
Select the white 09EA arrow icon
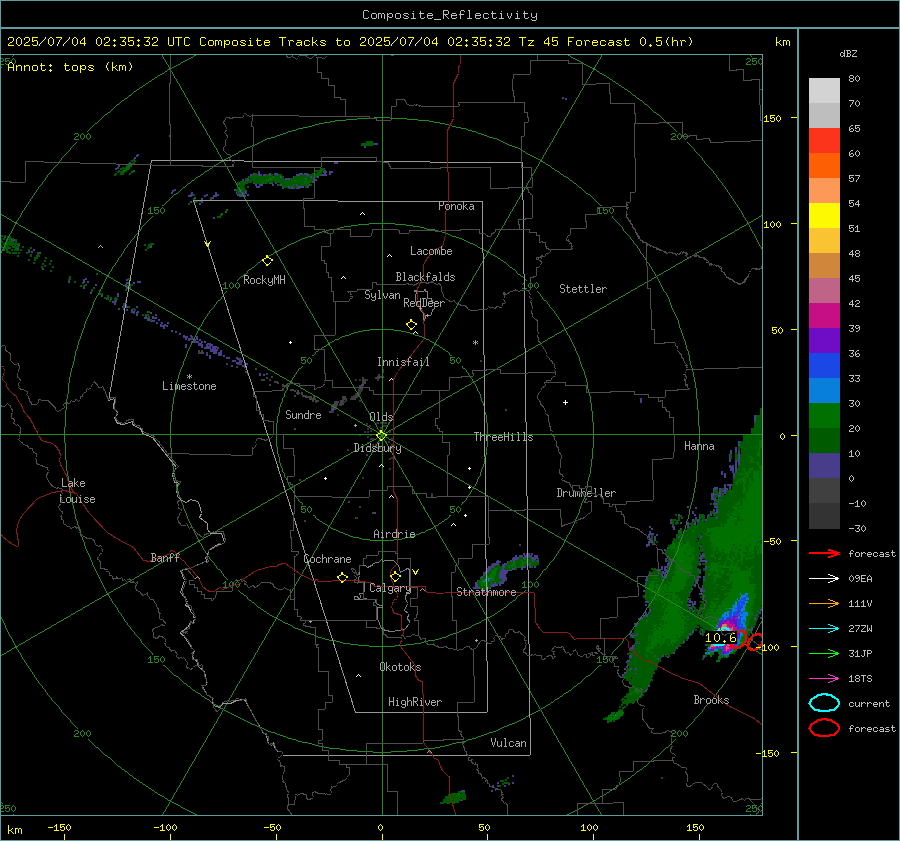coord(824,579)
